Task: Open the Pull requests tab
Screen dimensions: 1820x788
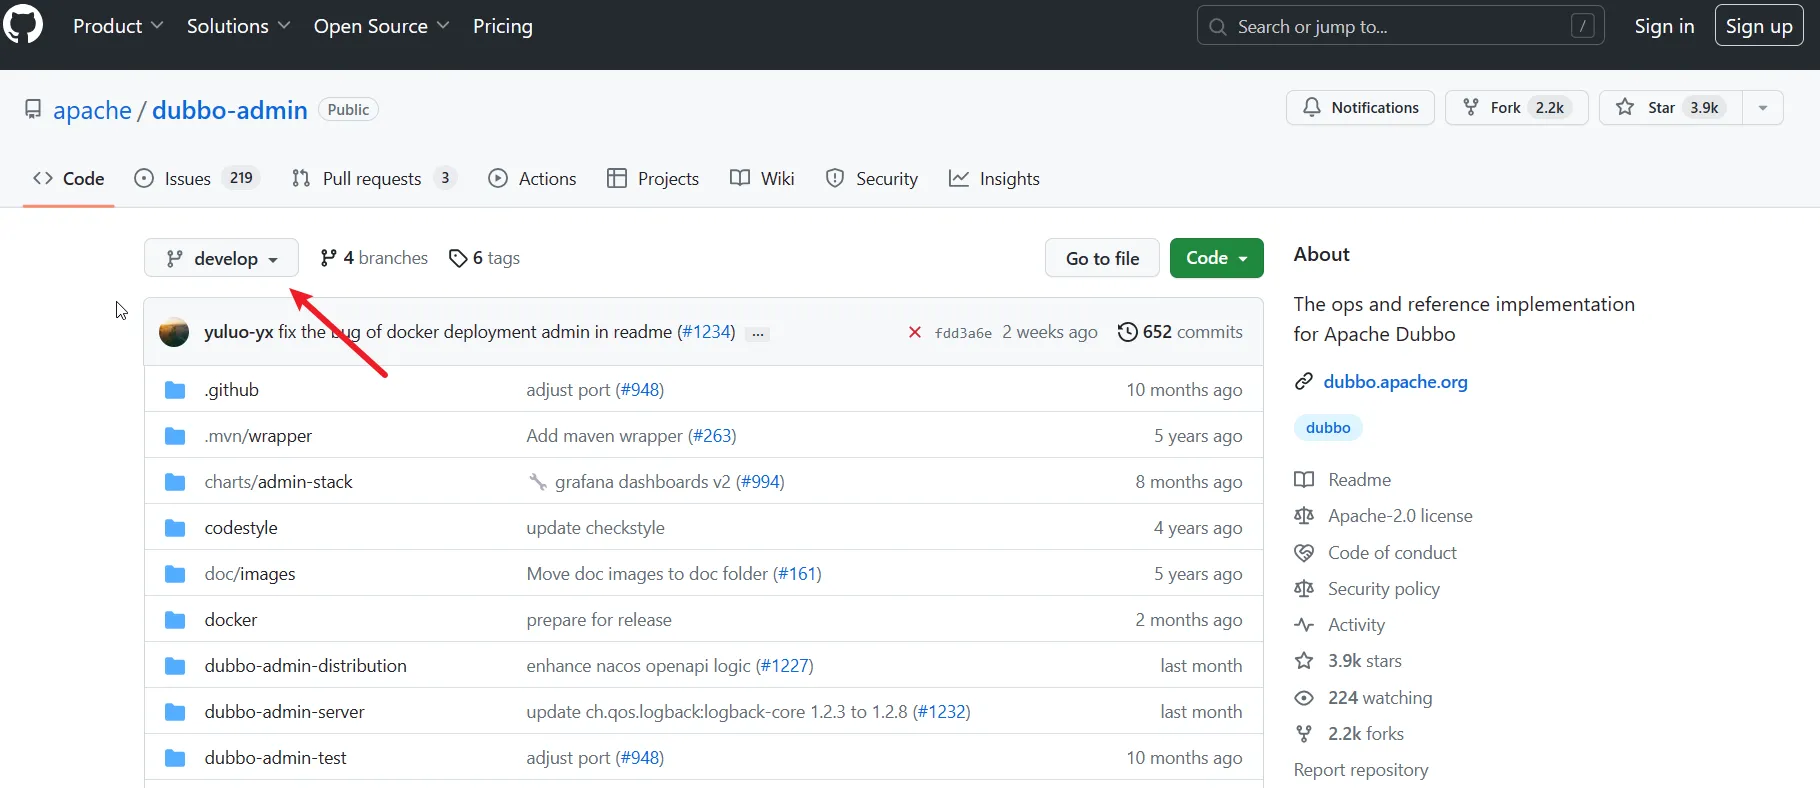Action: pos(374,178)
